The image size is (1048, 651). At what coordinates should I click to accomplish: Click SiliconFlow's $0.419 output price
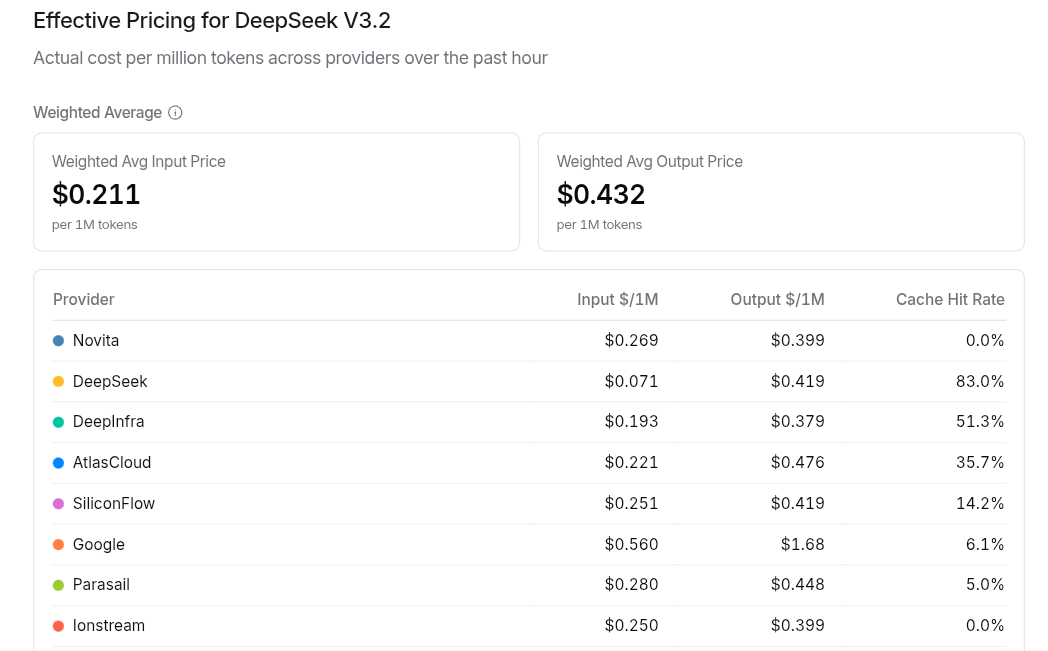[797, 504]
